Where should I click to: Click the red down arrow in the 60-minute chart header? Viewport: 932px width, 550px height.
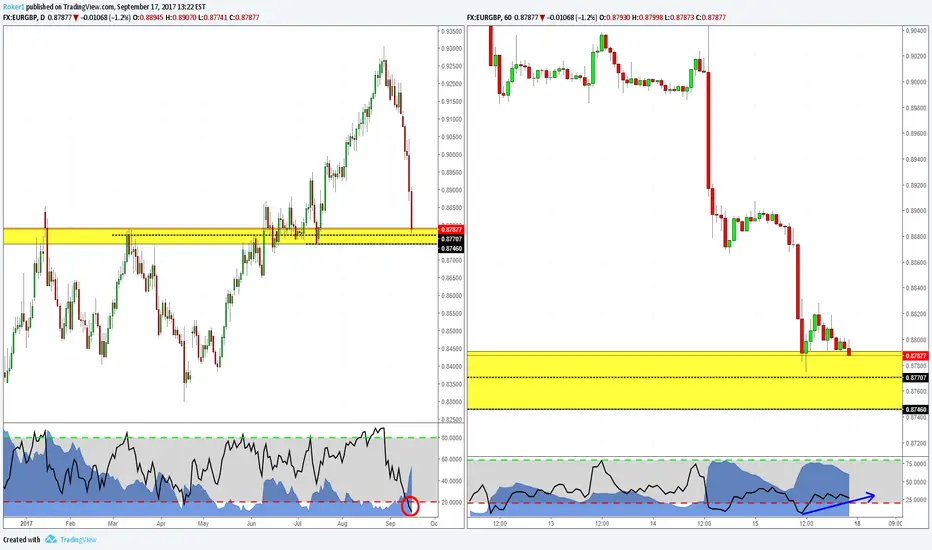coord(543,18)
